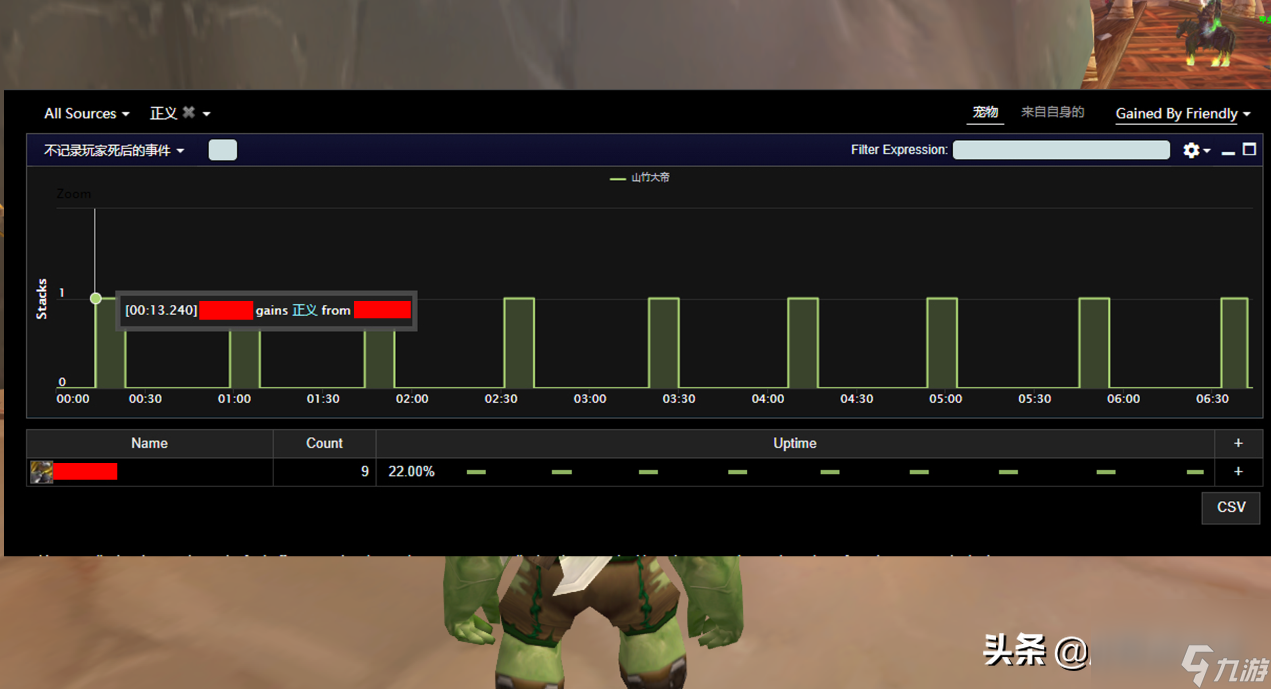Click the 03:00 label on the time axis
This screenshot has width=1271, height=689.
click(x=590, y=399)
